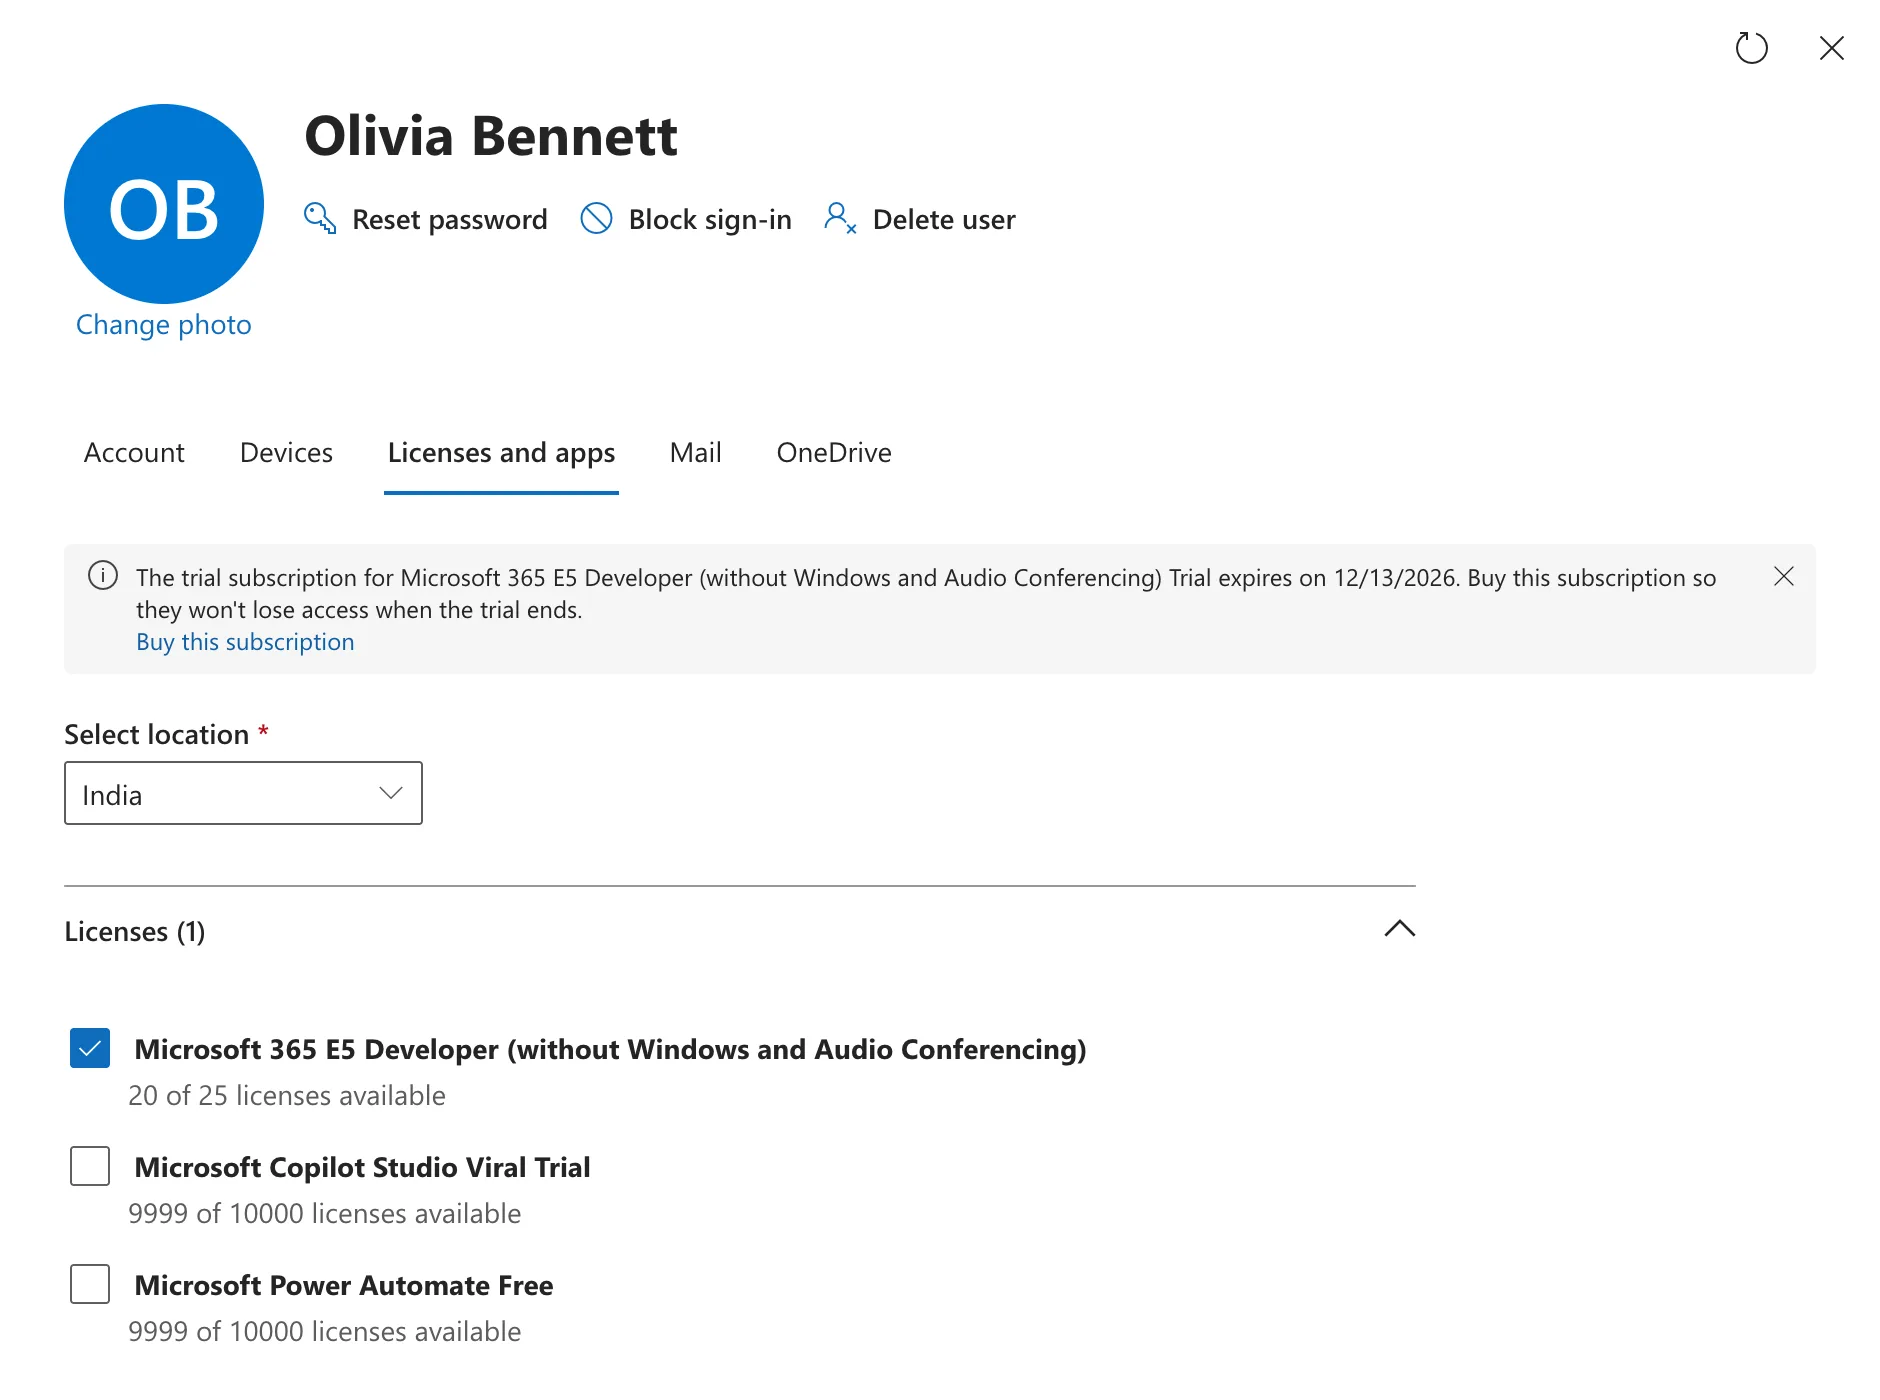Uncheck Microsoft 365 E5 Developer license
The width and height of the screenshot is (1880, 1400).
click(90, 1048)
